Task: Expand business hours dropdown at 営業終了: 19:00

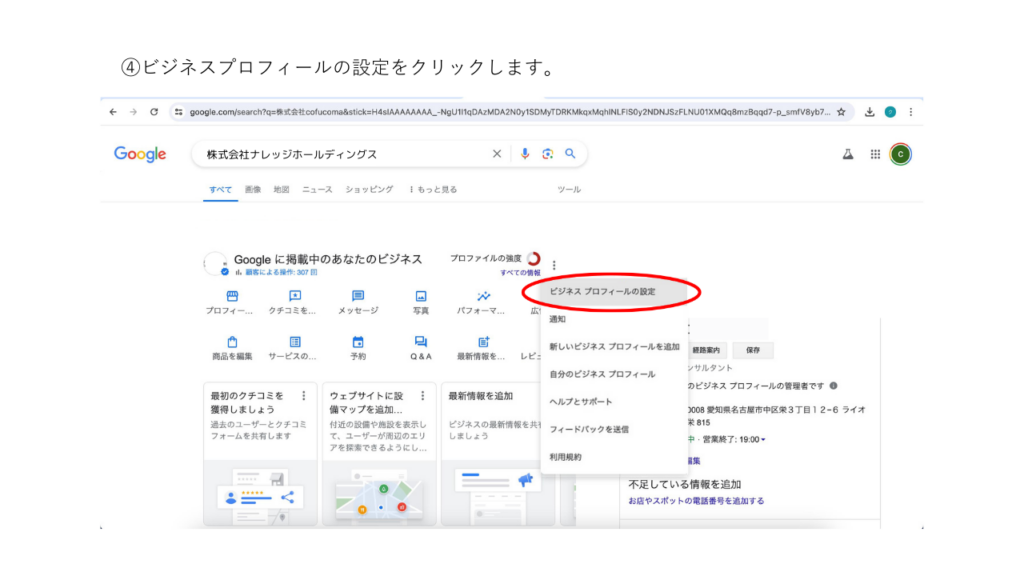Action: click(763, 440)
